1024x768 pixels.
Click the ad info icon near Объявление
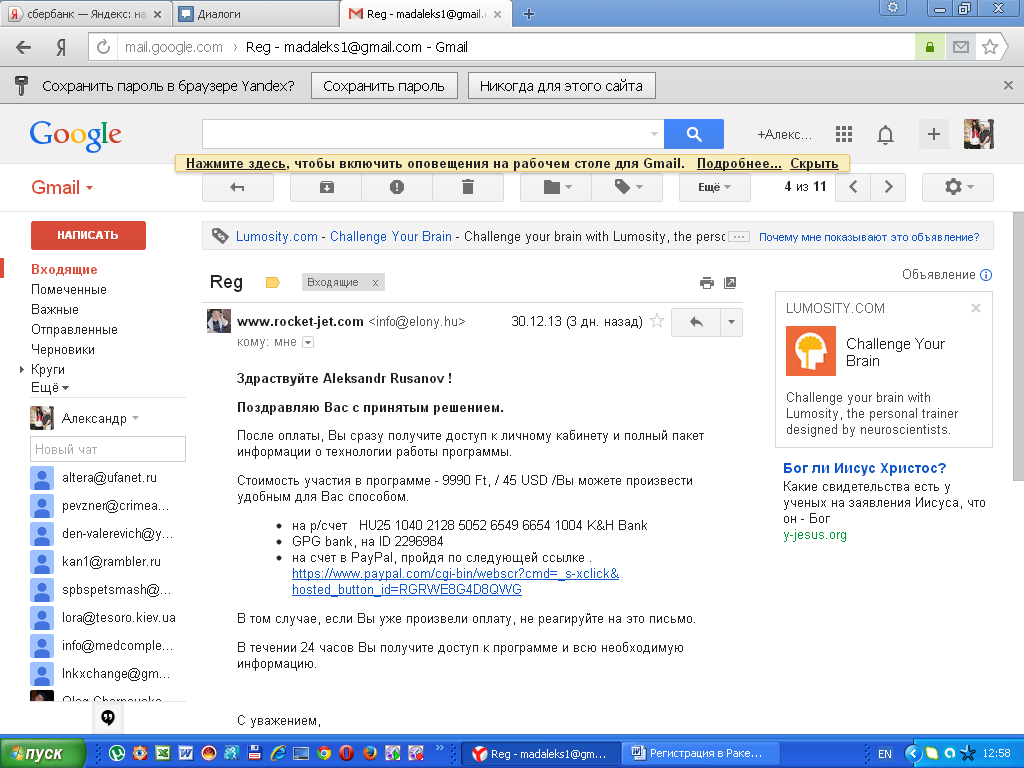[x=986, y=275]
